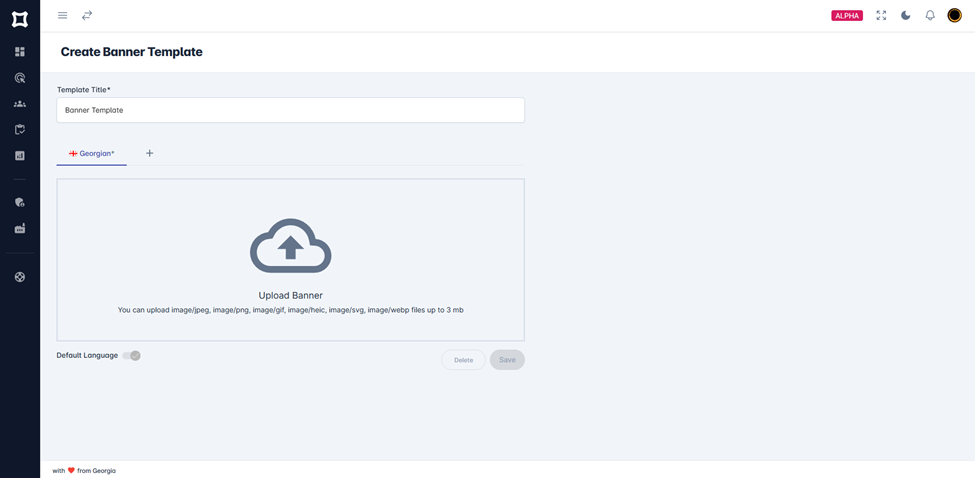Select the Georgian language tab
The height and width of the screenshot is (478, 975).
[91, 153]
